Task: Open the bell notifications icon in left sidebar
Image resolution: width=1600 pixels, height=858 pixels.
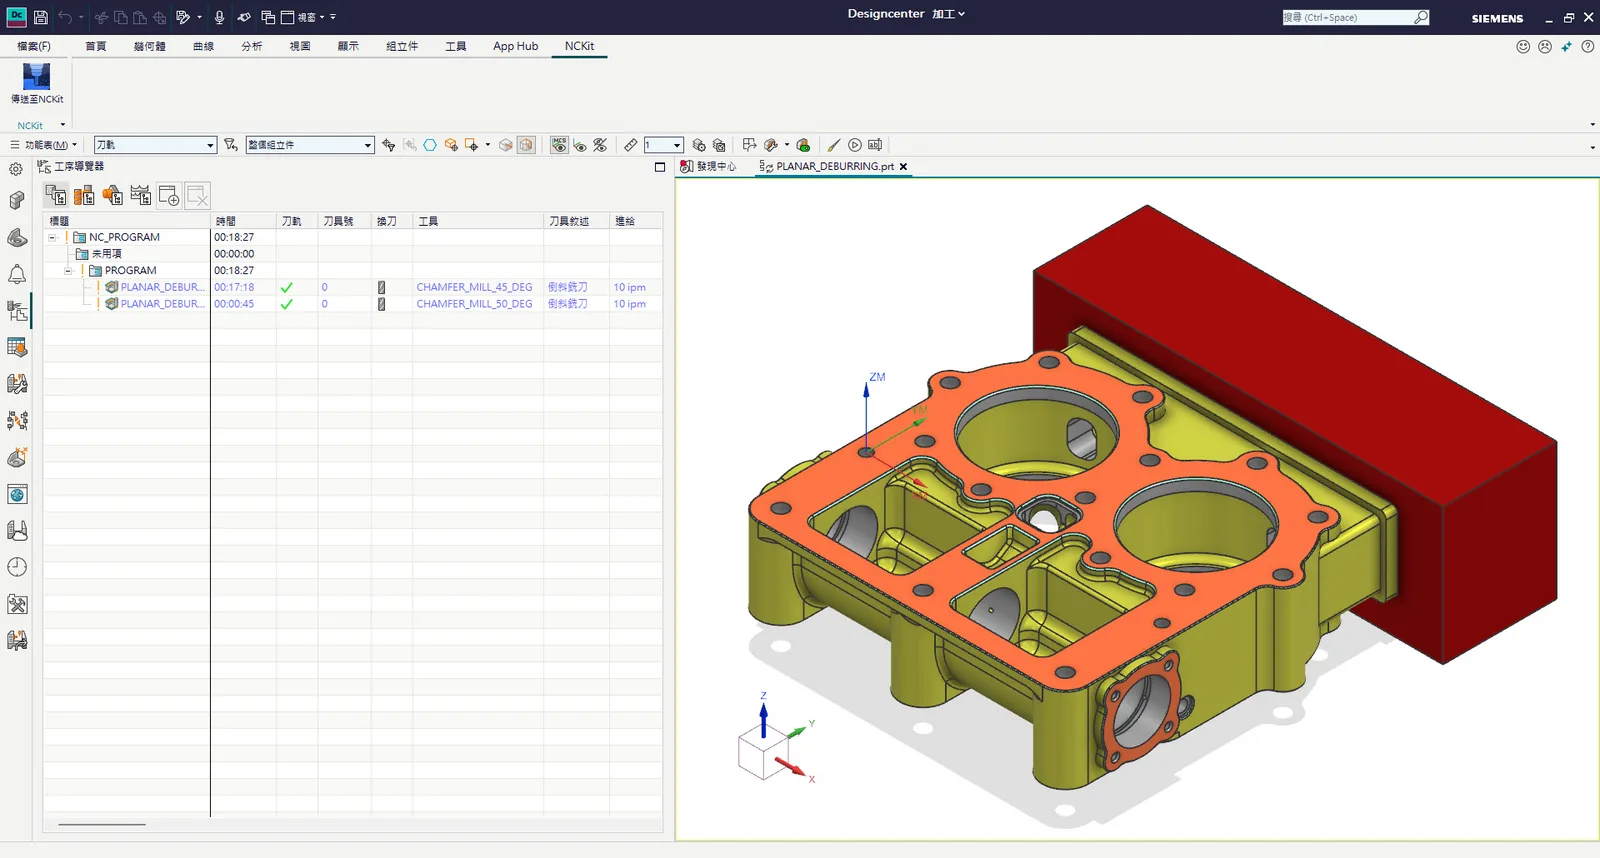Action: point(17,274)
